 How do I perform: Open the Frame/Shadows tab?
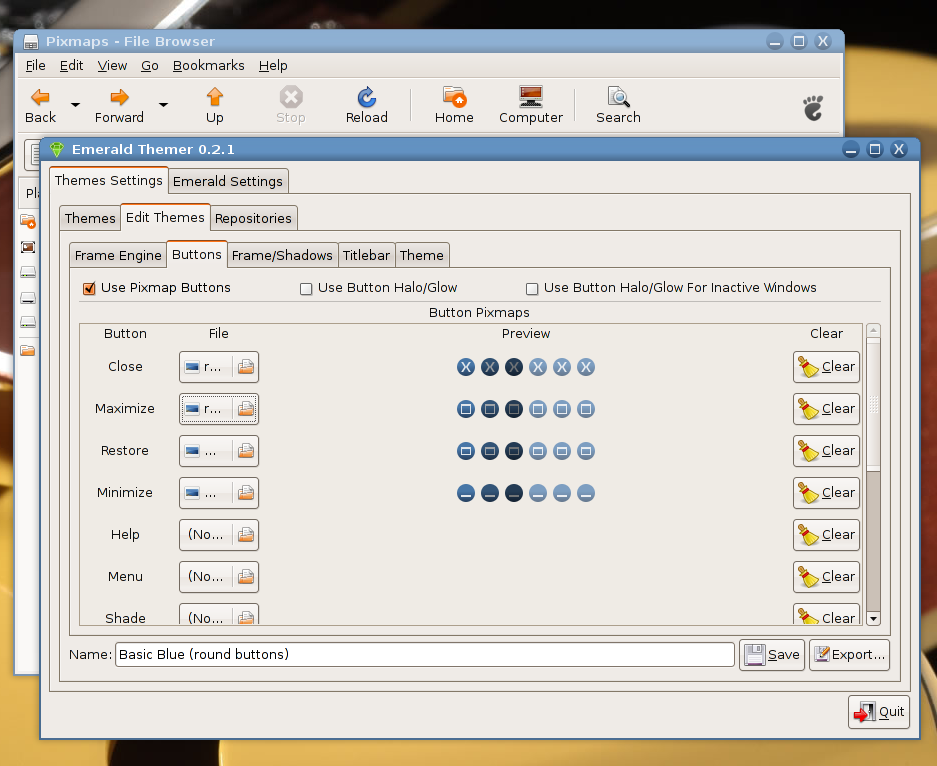coord(281,255)
